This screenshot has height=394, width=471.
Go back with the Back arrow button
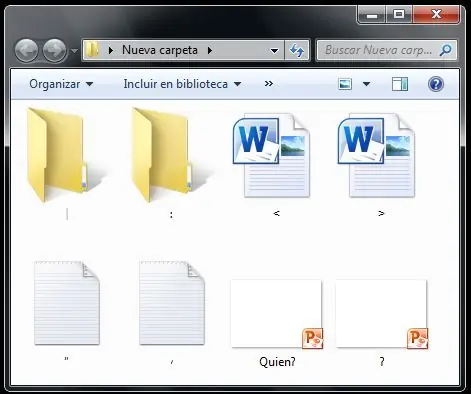(x=26, y=51)
